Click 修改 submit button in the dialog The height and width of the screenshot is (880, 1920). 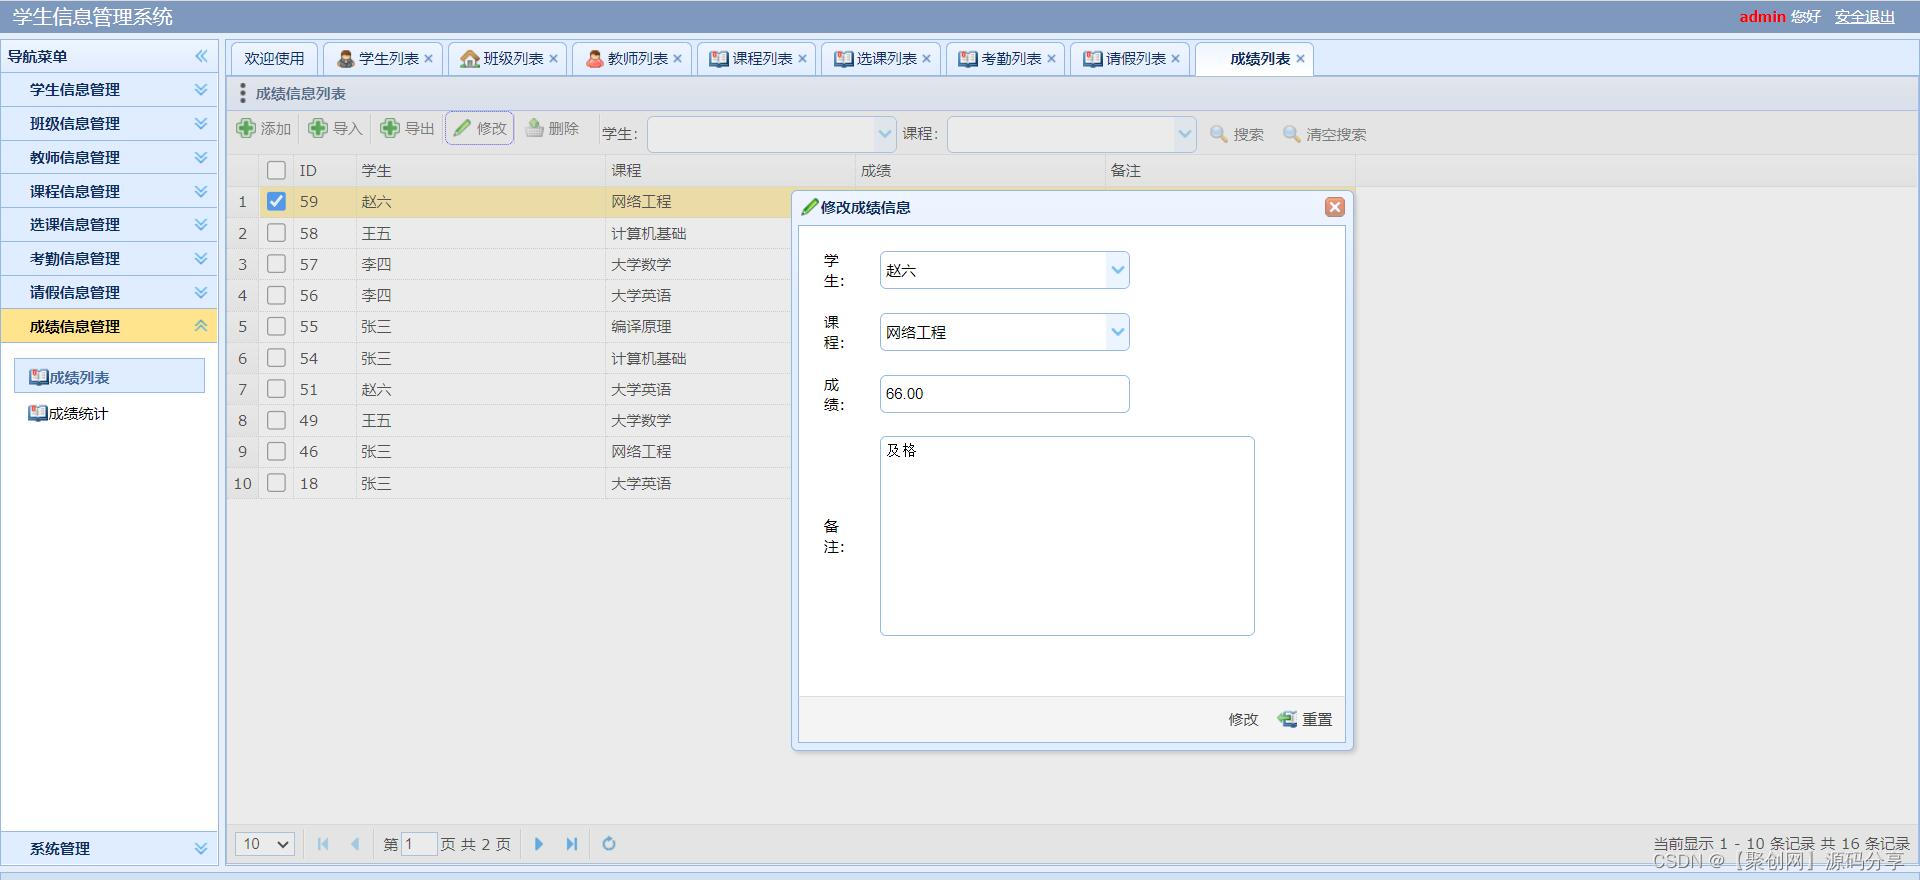[x=1243, y=719]
